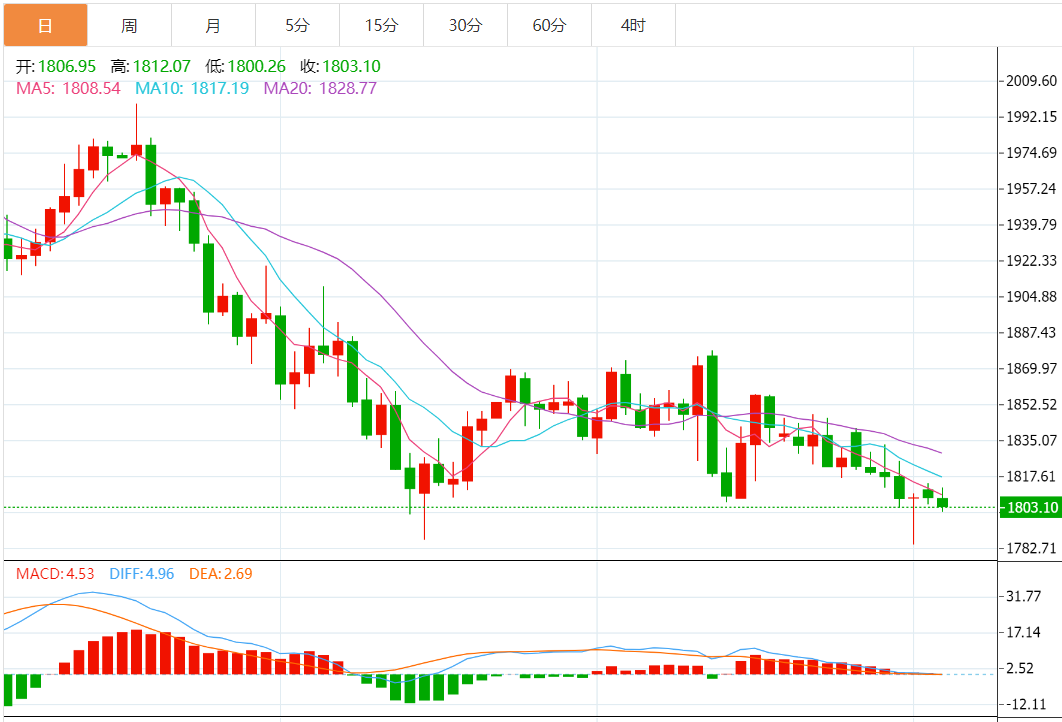Screen dimensions: 1062x722
Task: Click the MA10: 1817.19 label
Action: point(192,88)
